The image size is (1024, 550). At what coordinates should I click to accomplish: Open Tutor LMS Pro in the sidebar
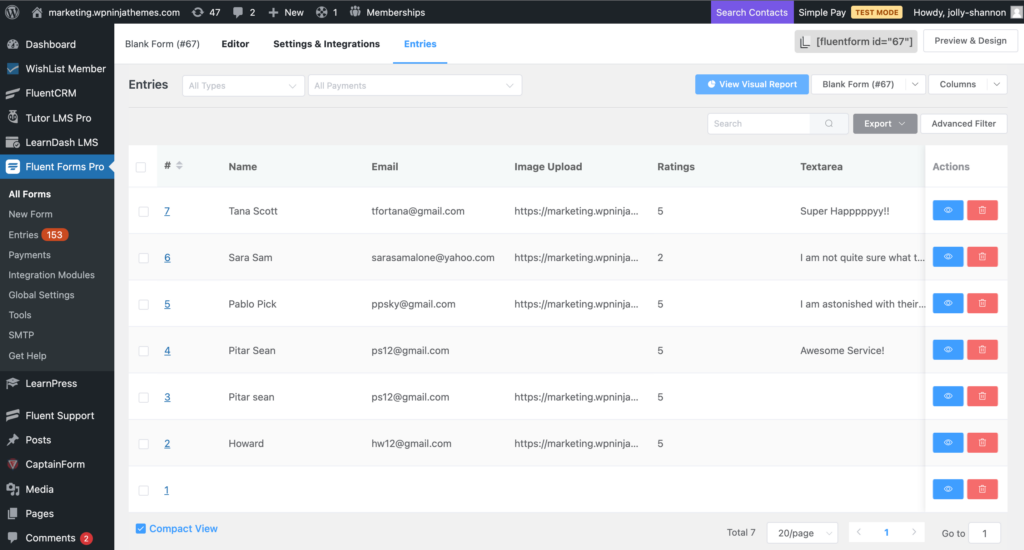click(57, 118)
